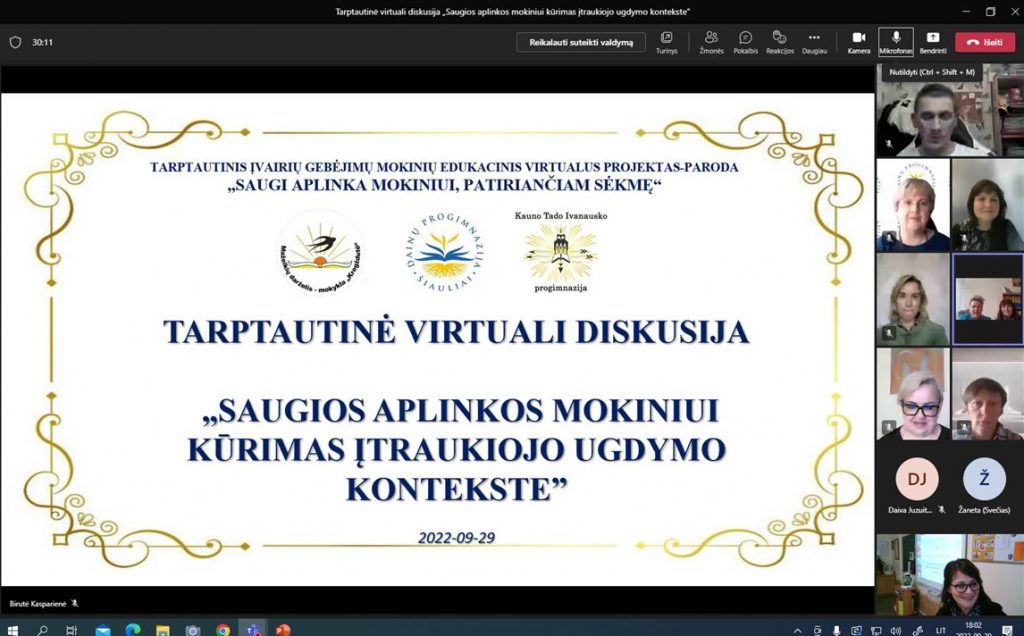Open Windows taskbar search
The height and width of the screenshot is (636, 1024).
point(42,630)
